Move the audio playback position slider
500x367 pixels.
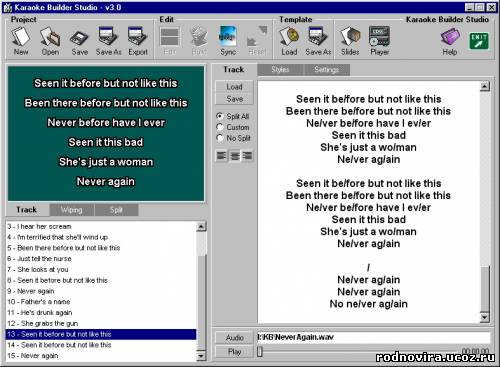click(260, 351)
